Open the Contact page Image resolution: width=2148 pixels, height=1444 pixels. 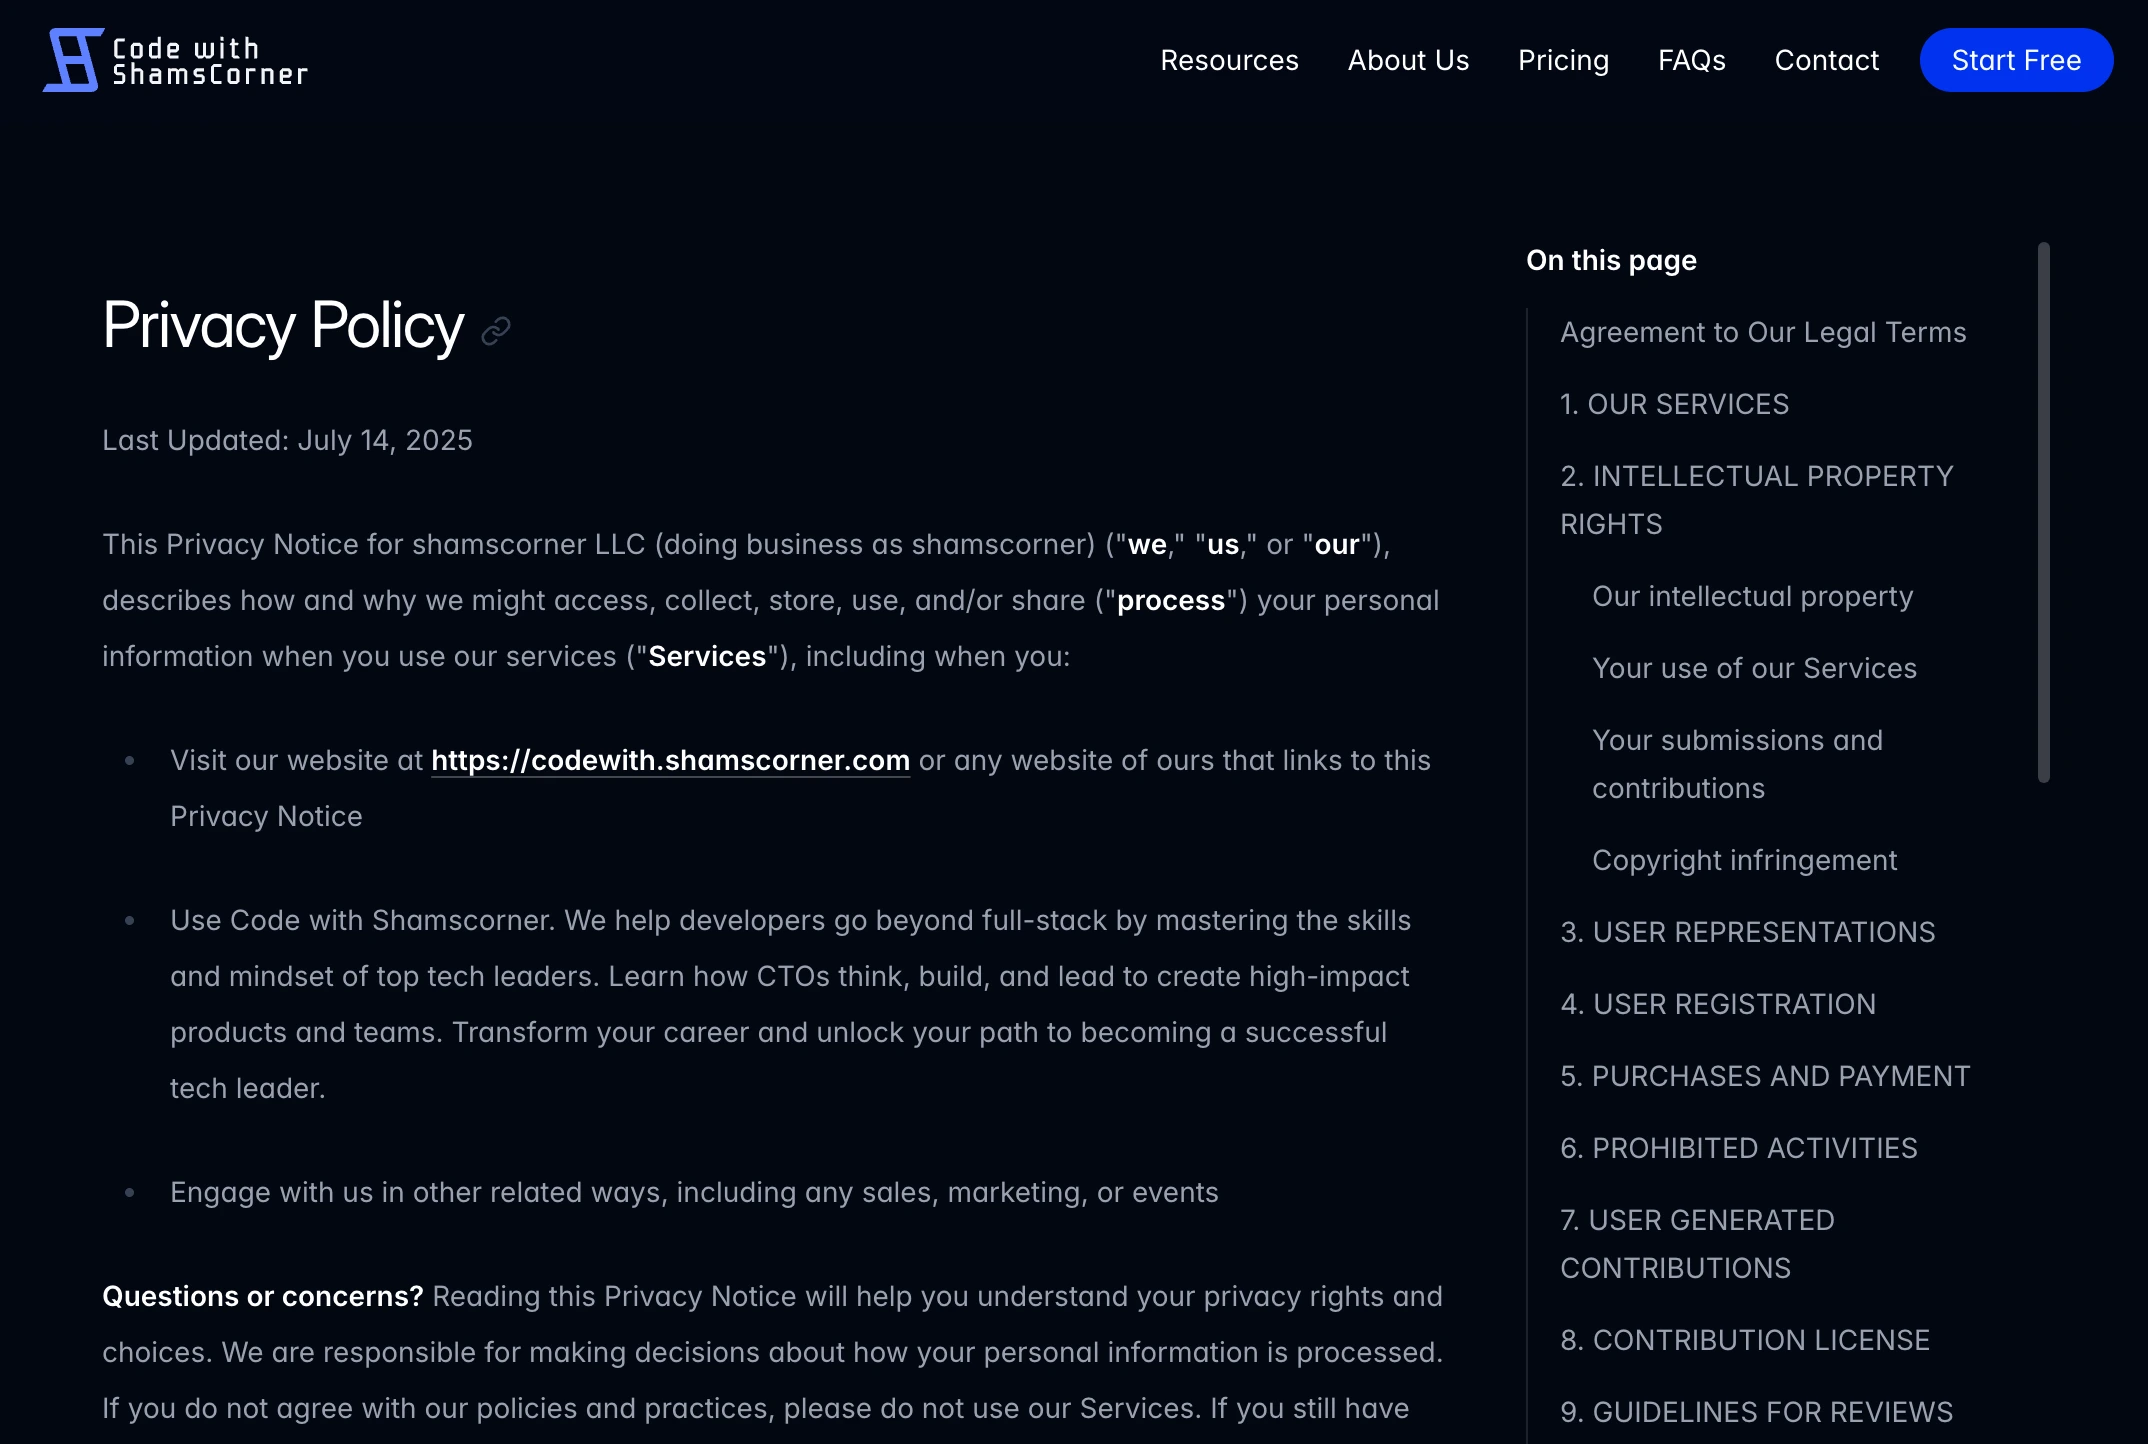pyautogui.click(x=1826, y=60)
